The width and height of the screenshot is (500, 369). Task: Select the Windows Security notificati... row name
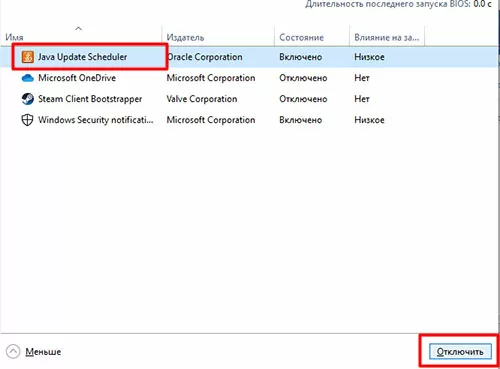96,120
